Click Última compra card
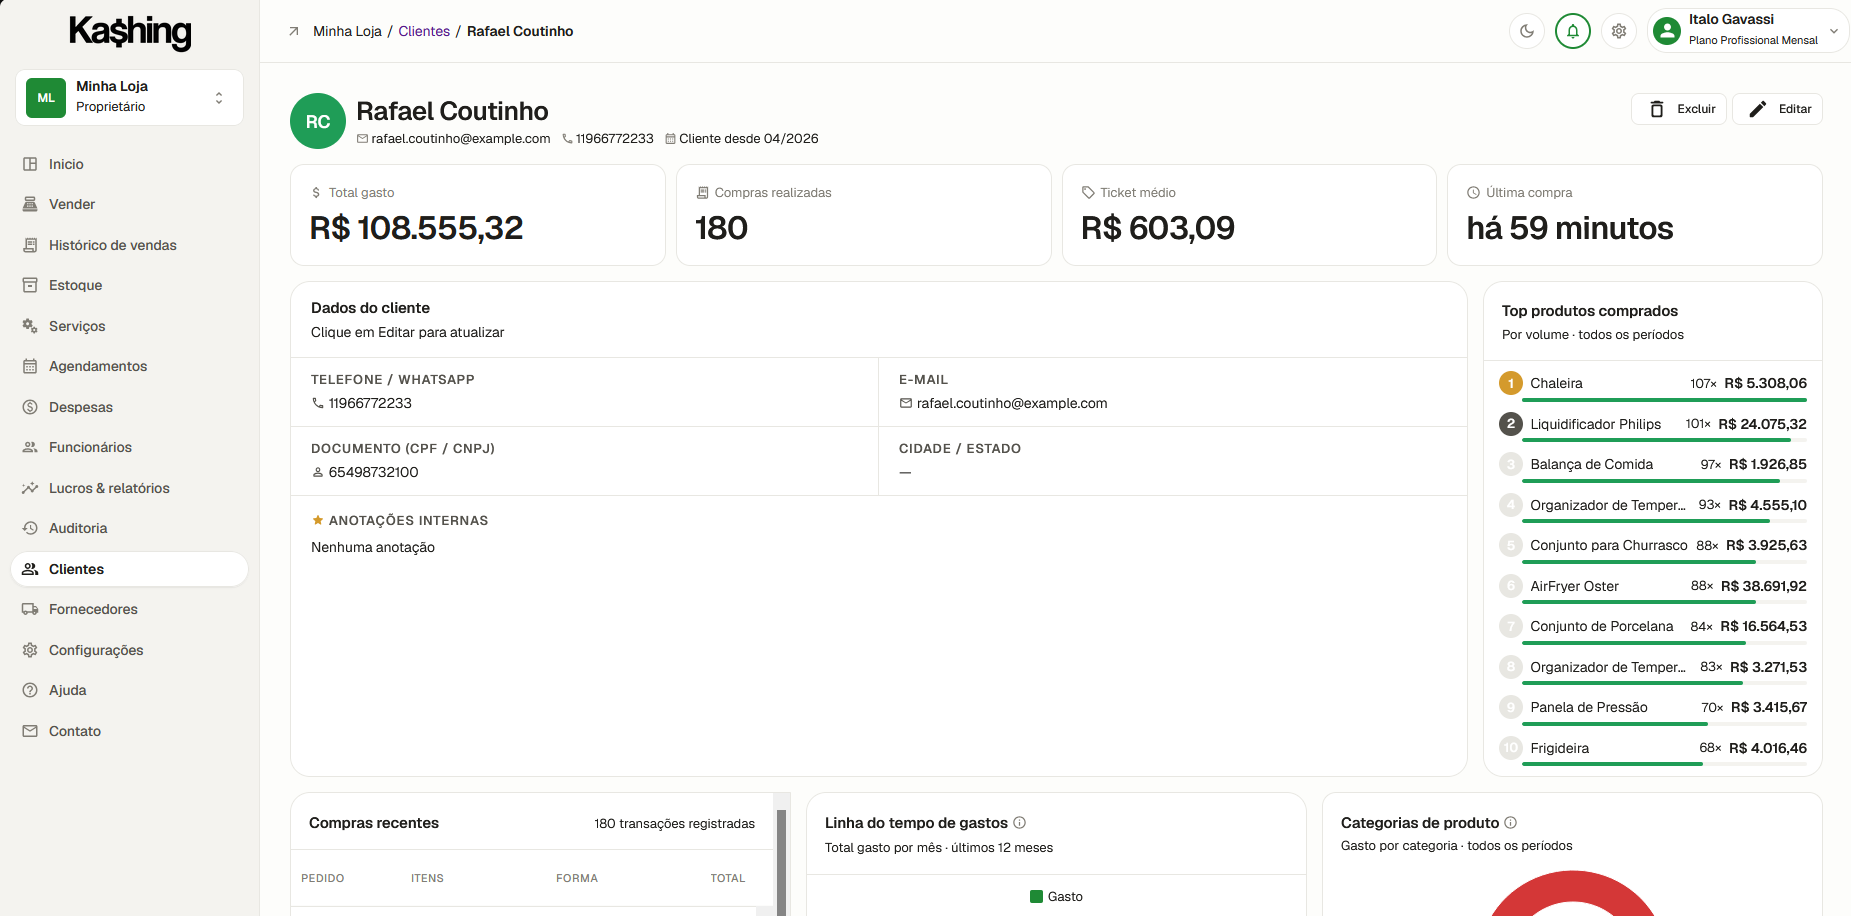The width and height of the screenshot is (1851, 916). click(1634, 215)
